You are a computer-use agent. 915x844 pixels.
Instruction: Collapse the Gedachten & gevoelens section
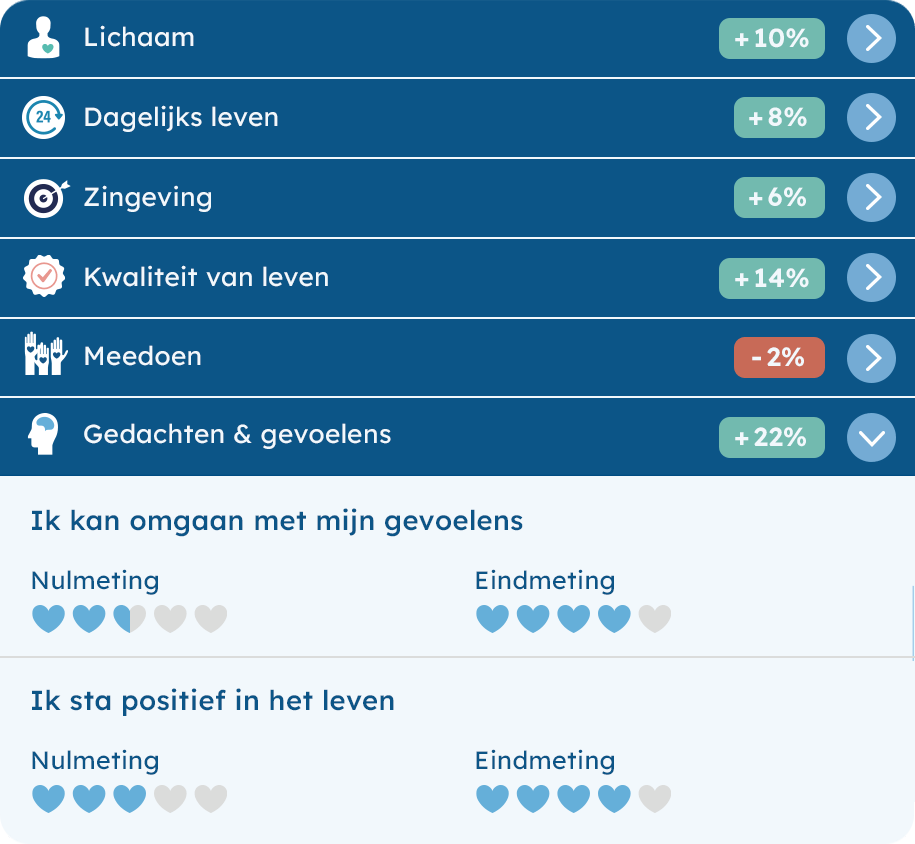tap(871, 438)
